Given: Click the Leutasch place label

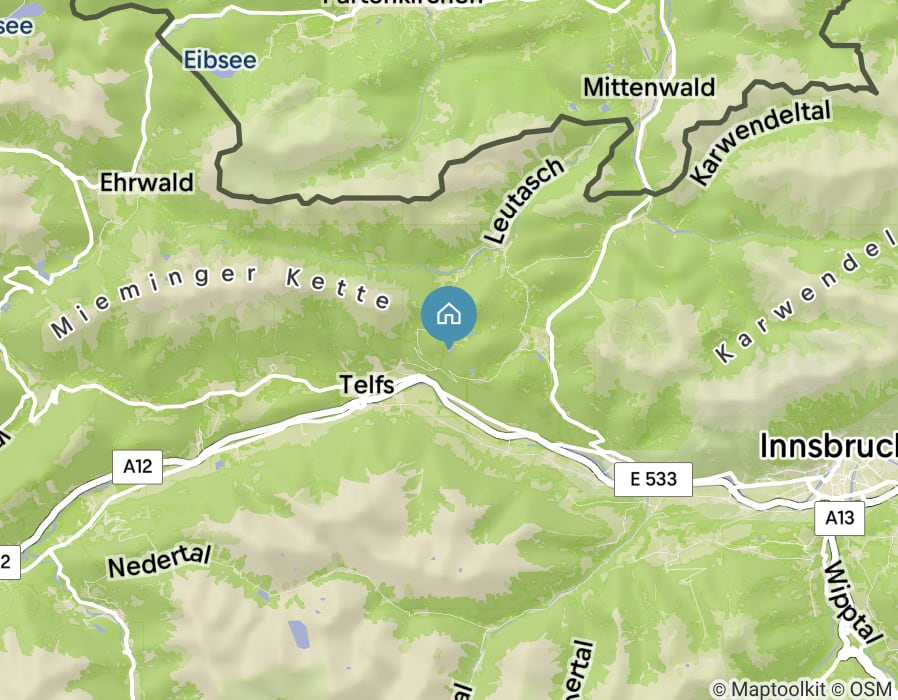Looking at the screenshot, I should click(524, 200).
